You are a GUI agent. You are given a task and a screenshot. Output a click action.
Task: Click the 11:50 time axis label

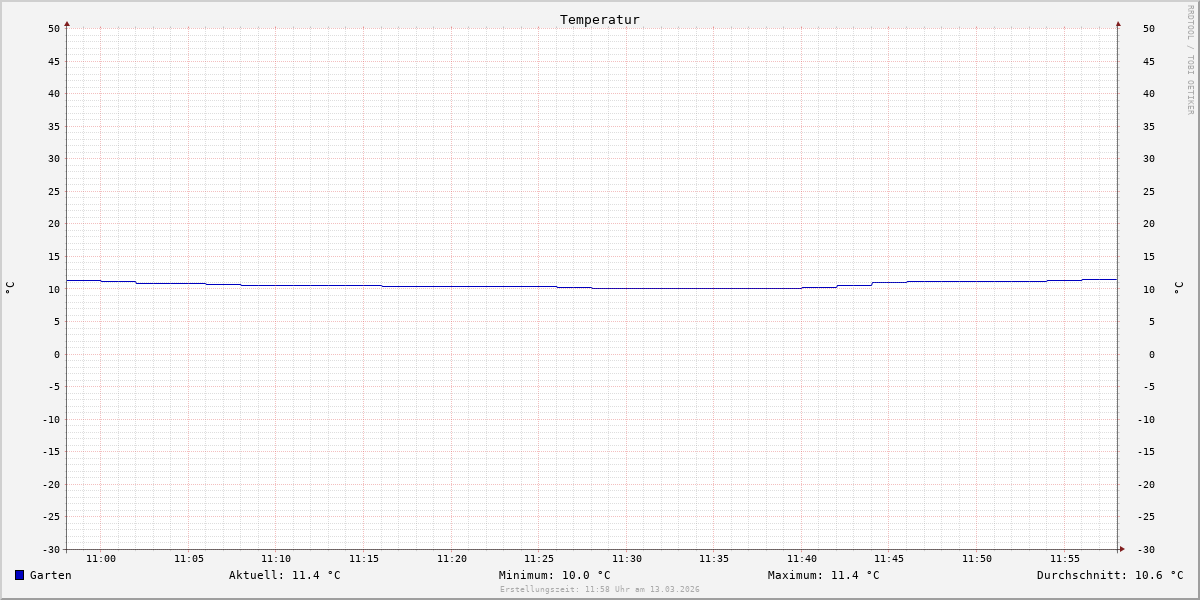[x=977, y=559]
